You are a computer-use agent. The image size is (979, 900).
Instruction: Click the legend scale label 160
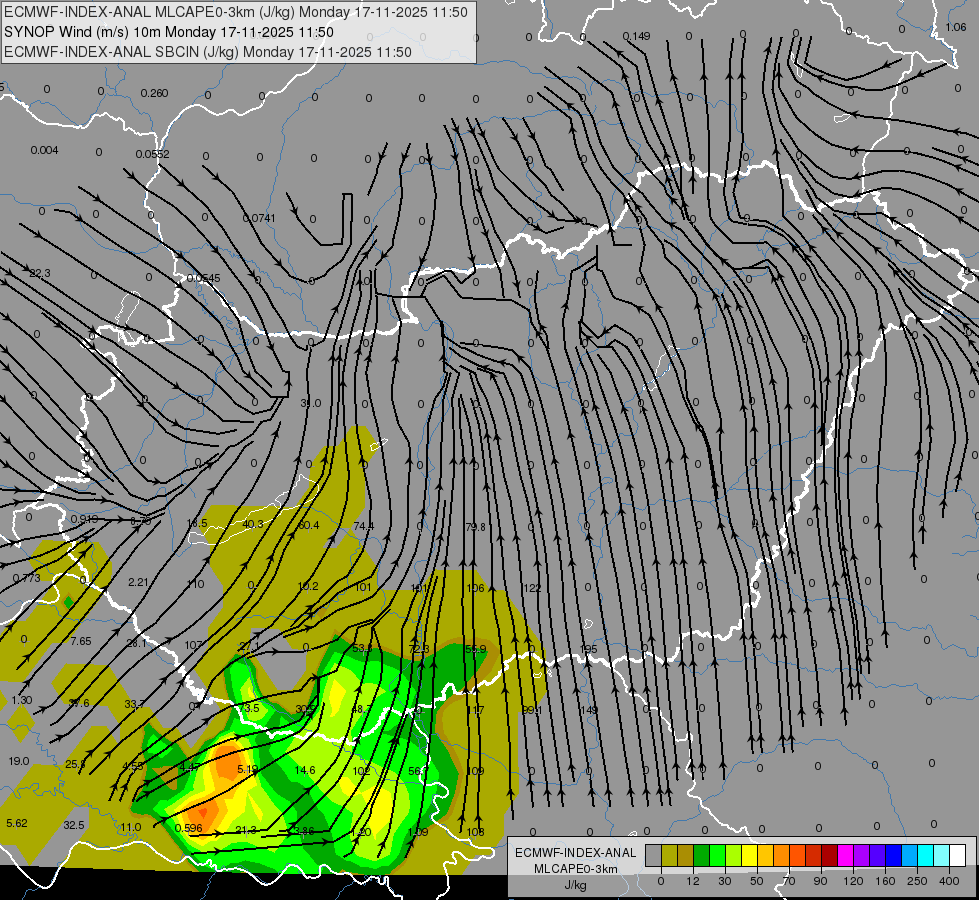point(885,881)
